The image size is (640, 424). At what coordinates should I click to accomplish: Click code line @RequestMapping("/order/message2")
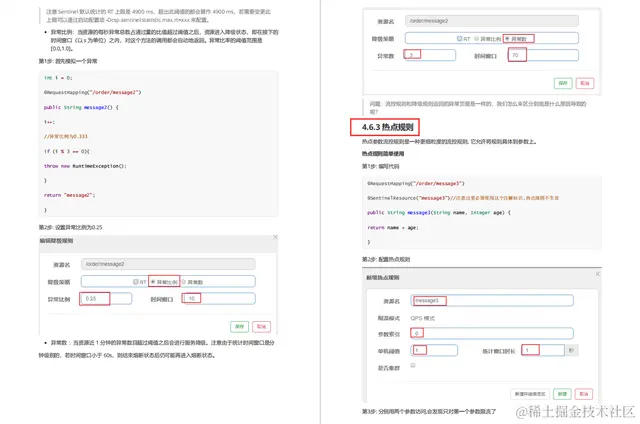point(92,93)
